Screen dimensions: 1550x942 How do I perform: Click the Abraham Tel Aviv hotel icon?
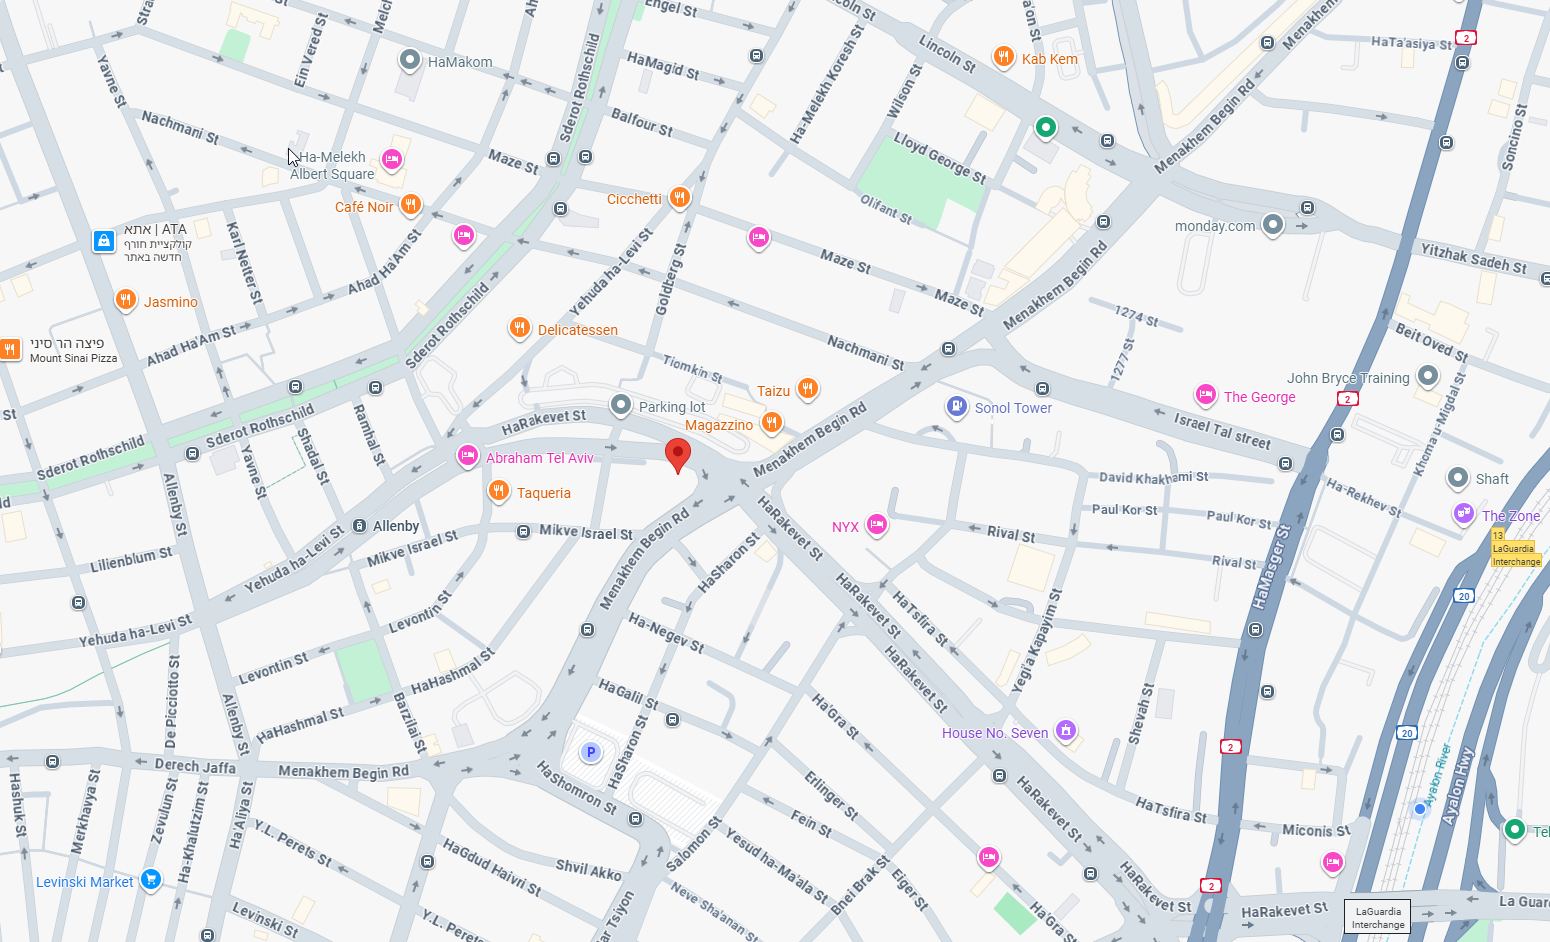point(467,457)
